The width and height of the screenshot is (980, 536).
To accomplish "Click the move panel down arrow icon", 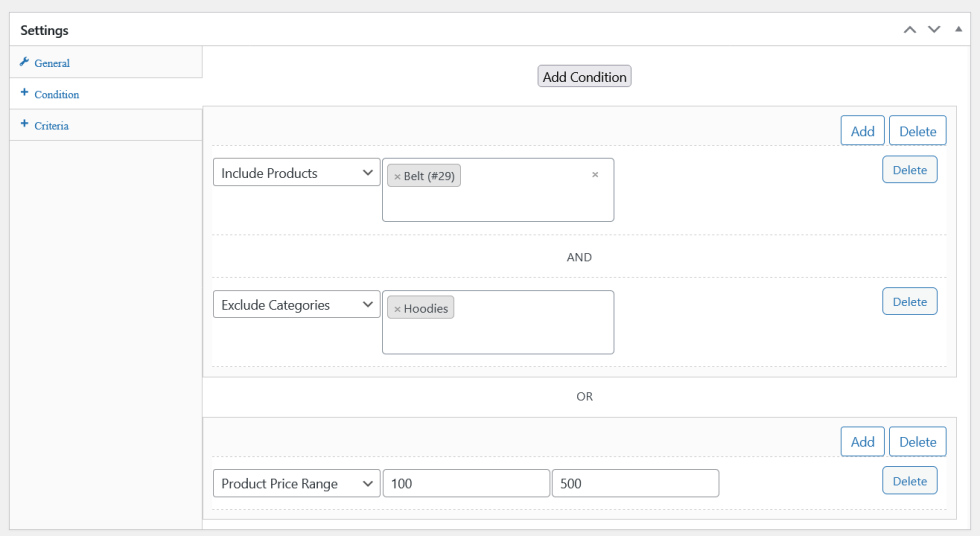I will pos(934,30).
